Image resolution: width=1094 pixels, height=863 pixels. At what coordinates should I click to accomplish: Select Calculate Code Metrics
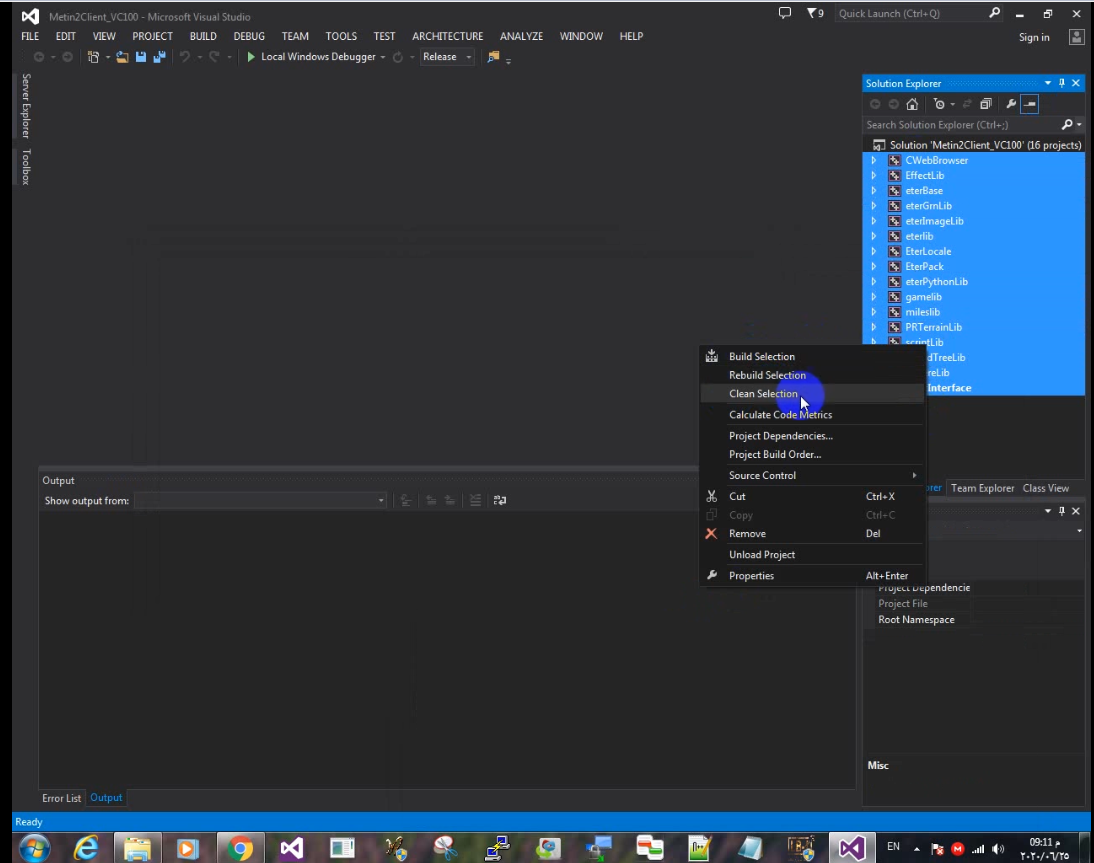click(813, 414)
